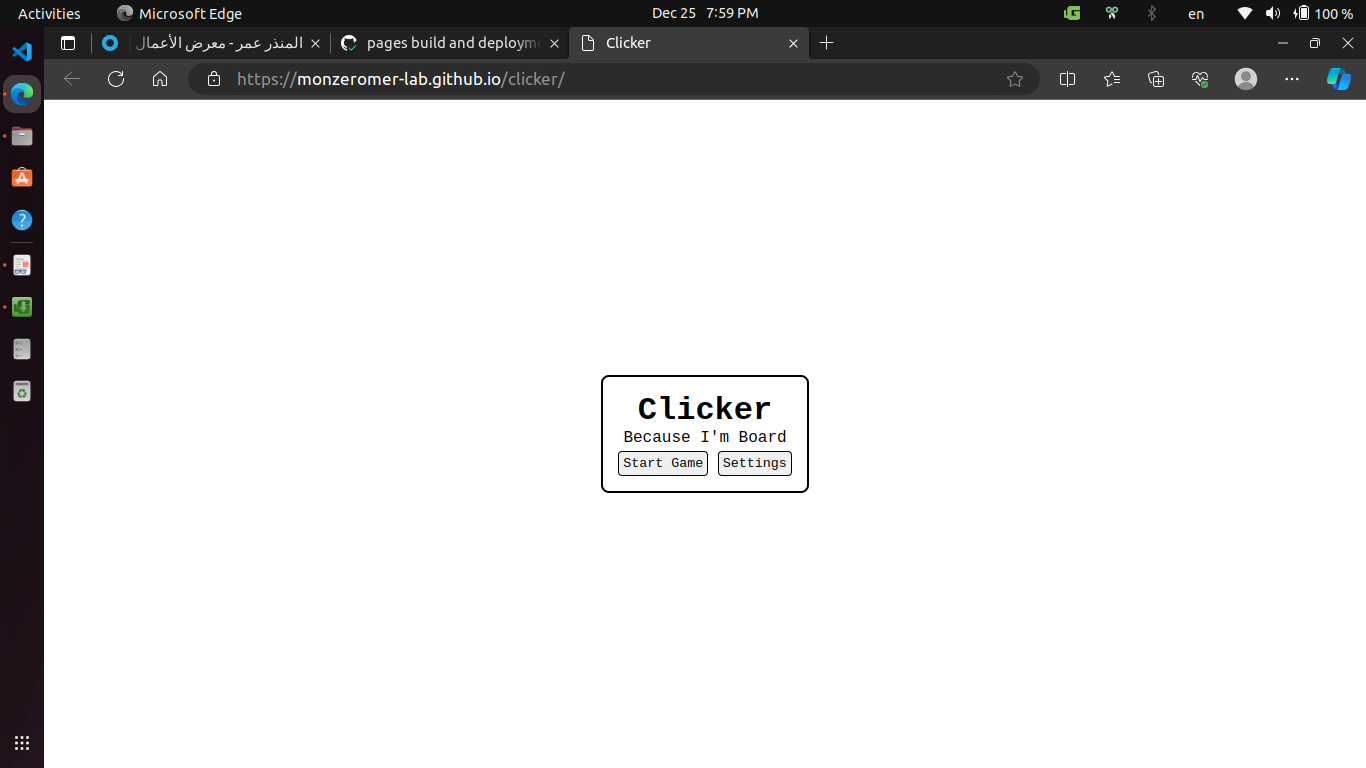Viewport: 1366px width, 768px height.
Task: Open Visual Studio Code from the dock
Action: [22, 52]
